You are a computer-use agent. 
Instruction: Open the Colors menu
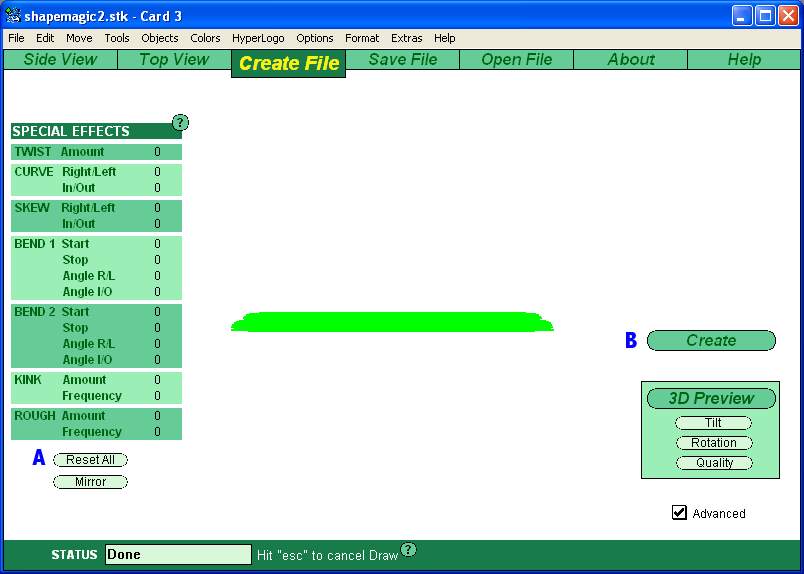tap(205, 38)
